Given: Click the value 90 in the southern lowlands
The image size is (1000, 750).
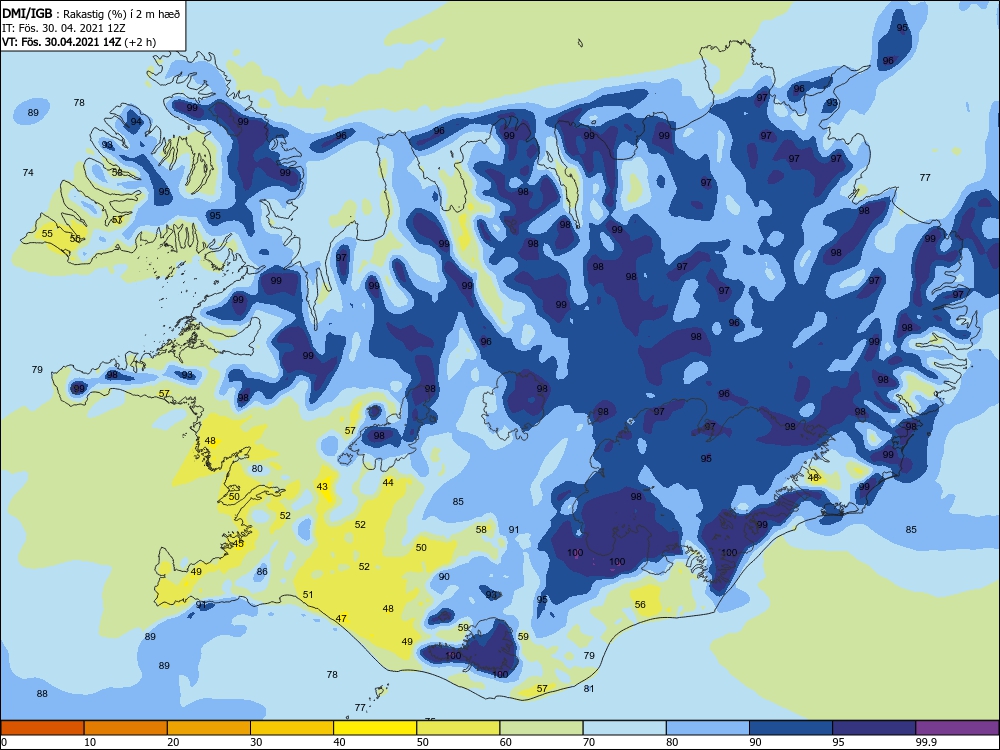Looking at the screenshot, I should pos(444,577).
